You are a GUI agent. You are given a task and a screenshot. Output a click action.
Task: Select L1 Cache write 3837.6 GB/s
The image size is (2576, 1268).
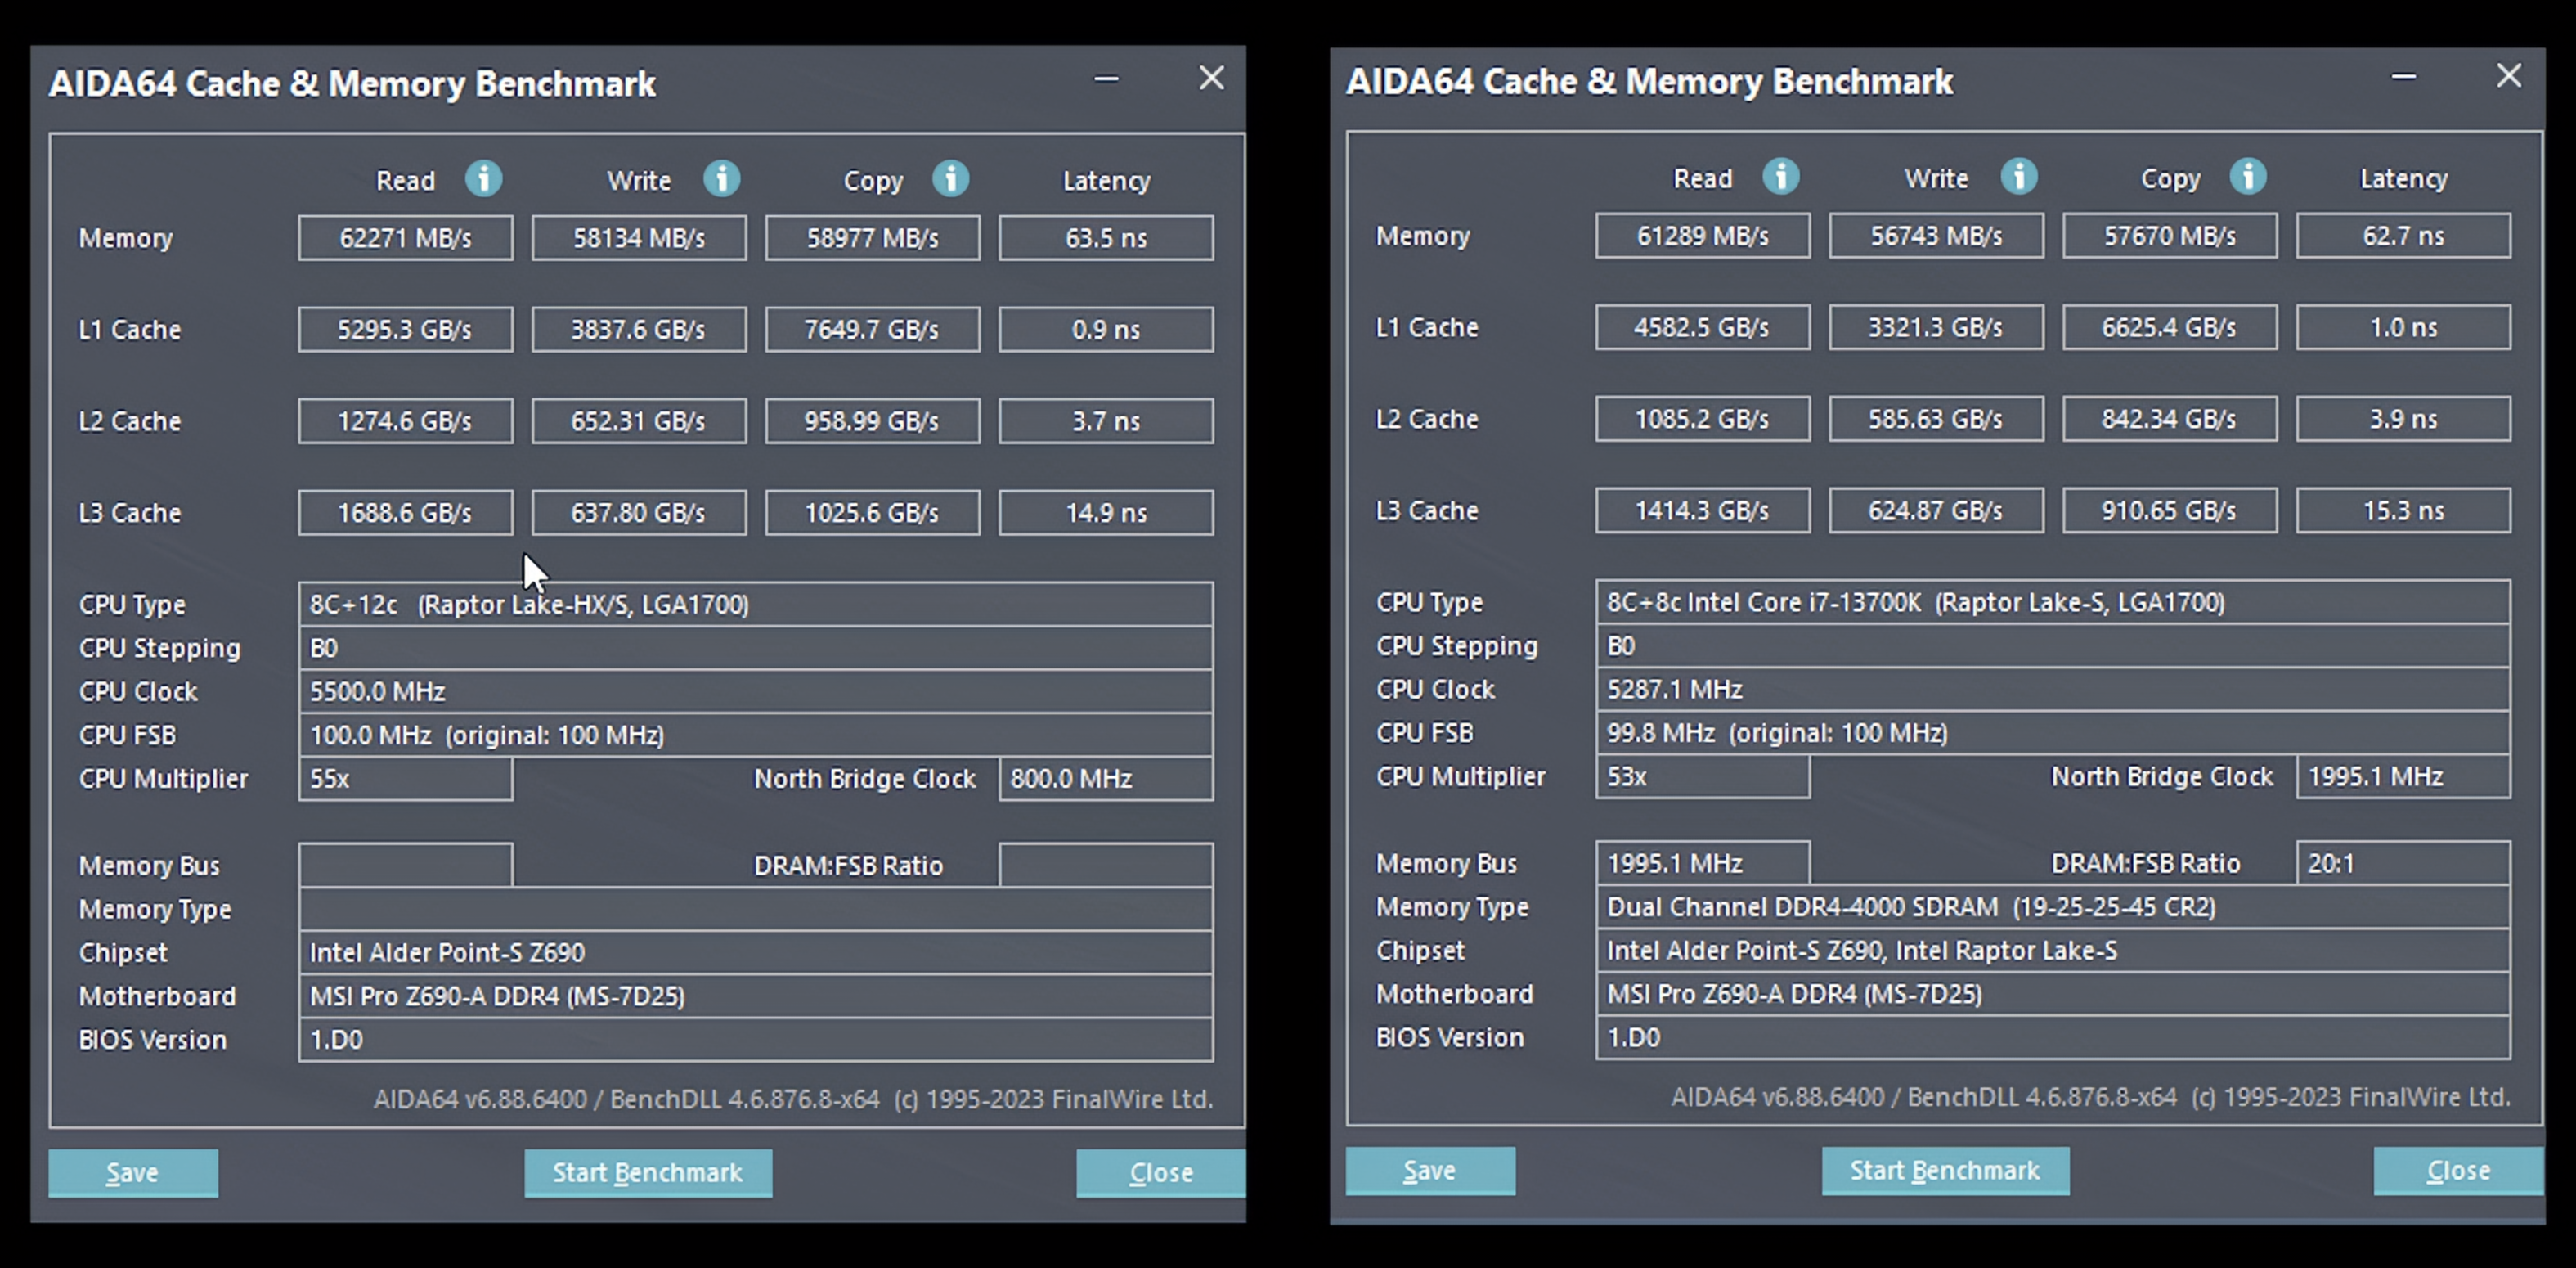tap(639, 329)
